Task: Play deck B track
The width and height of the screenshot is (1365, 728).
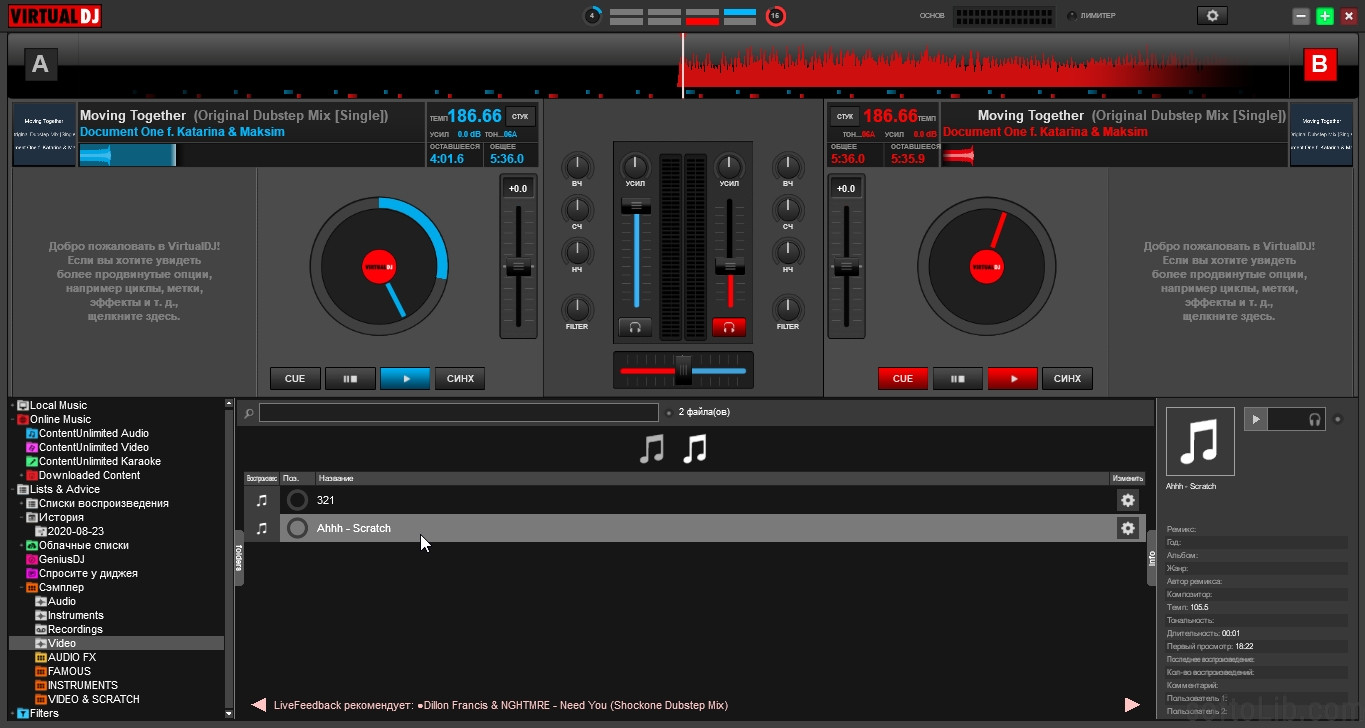Action: click(x=1013, y=379)
